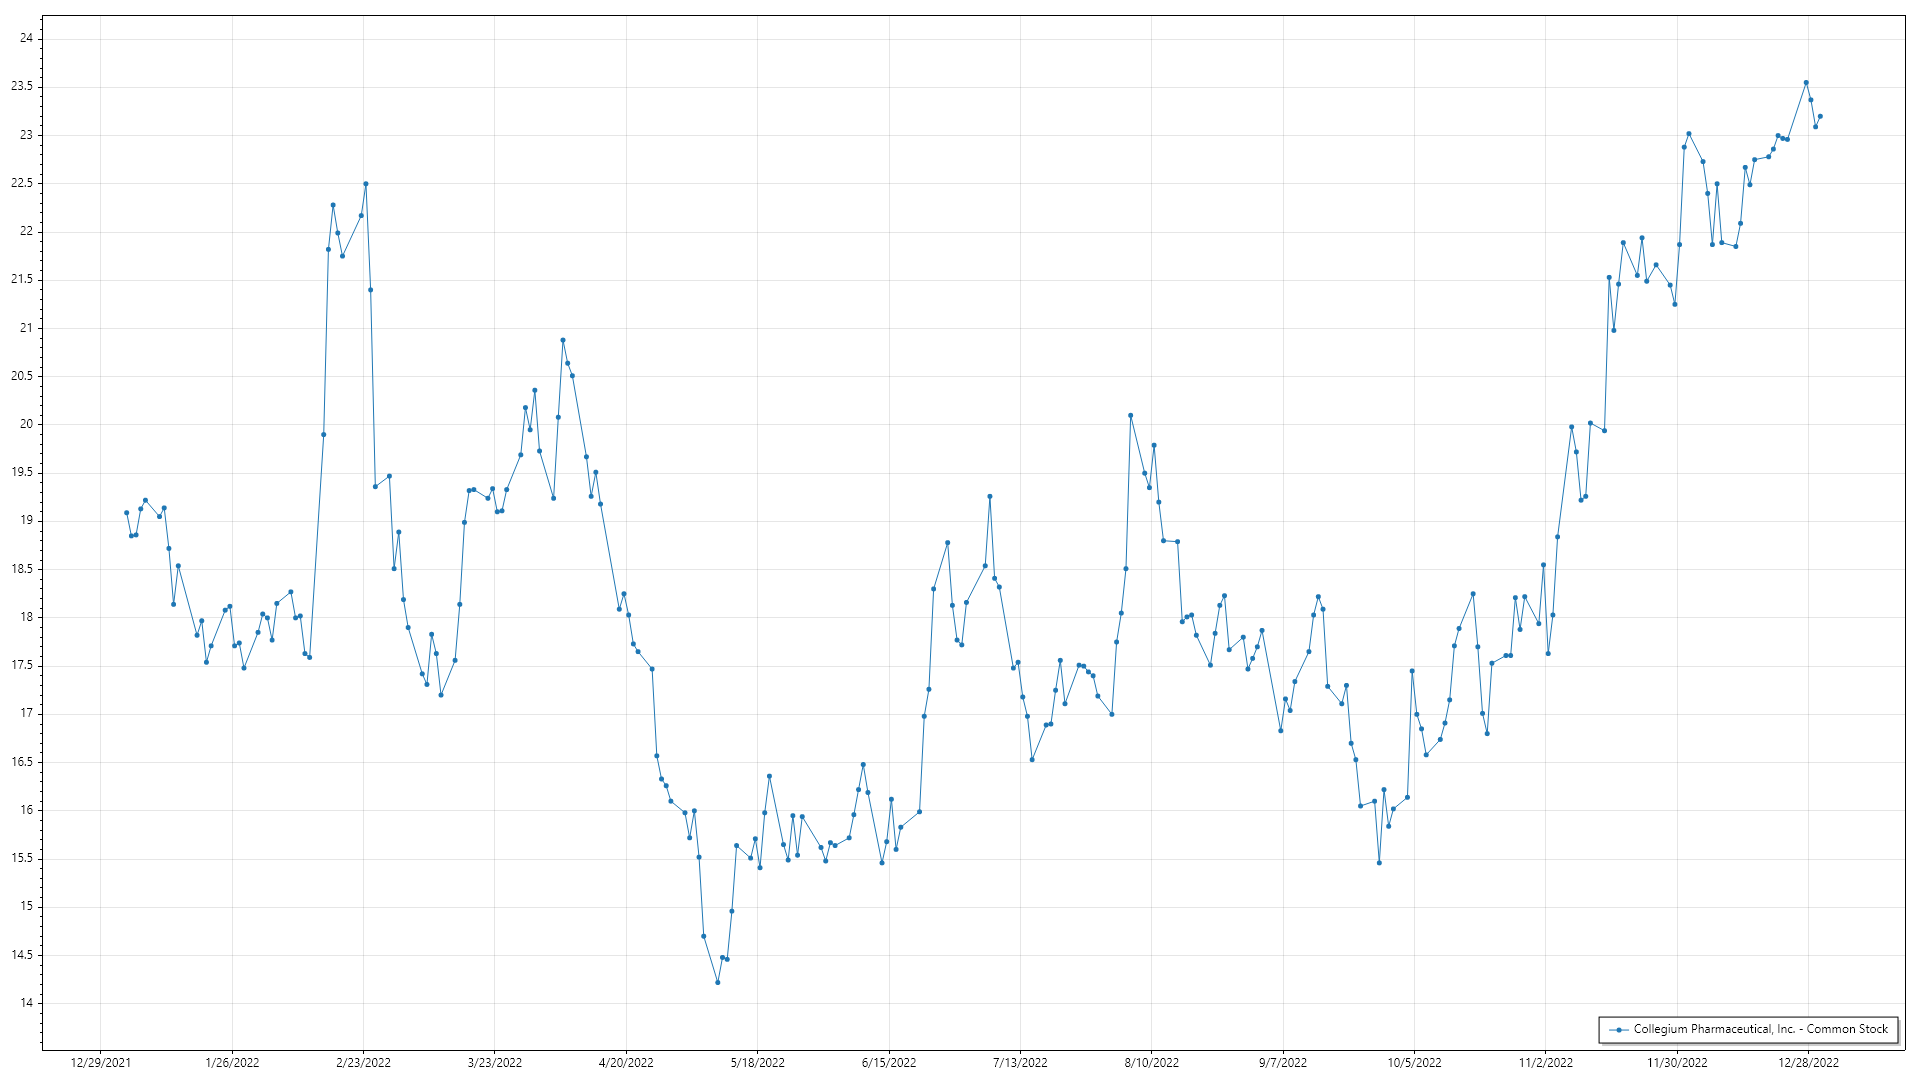Click the 24 y-axis value label
The image size is (1920, 1080).
coord(27,39)
